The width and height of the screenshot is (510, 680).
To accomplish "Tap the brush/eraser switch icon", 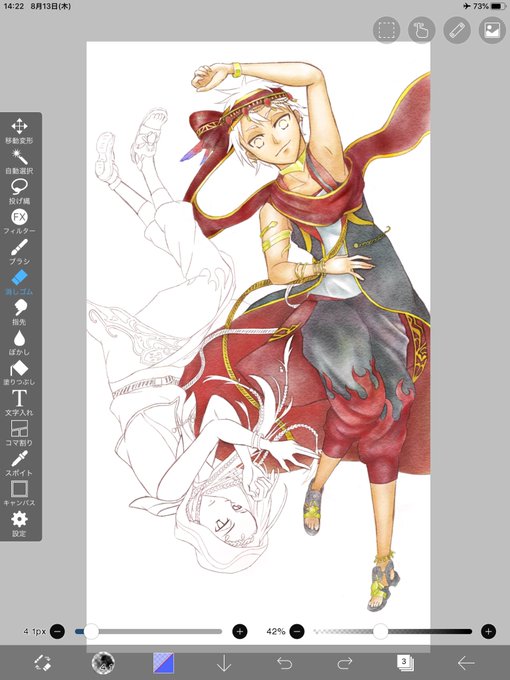I will tap(42, 663).
